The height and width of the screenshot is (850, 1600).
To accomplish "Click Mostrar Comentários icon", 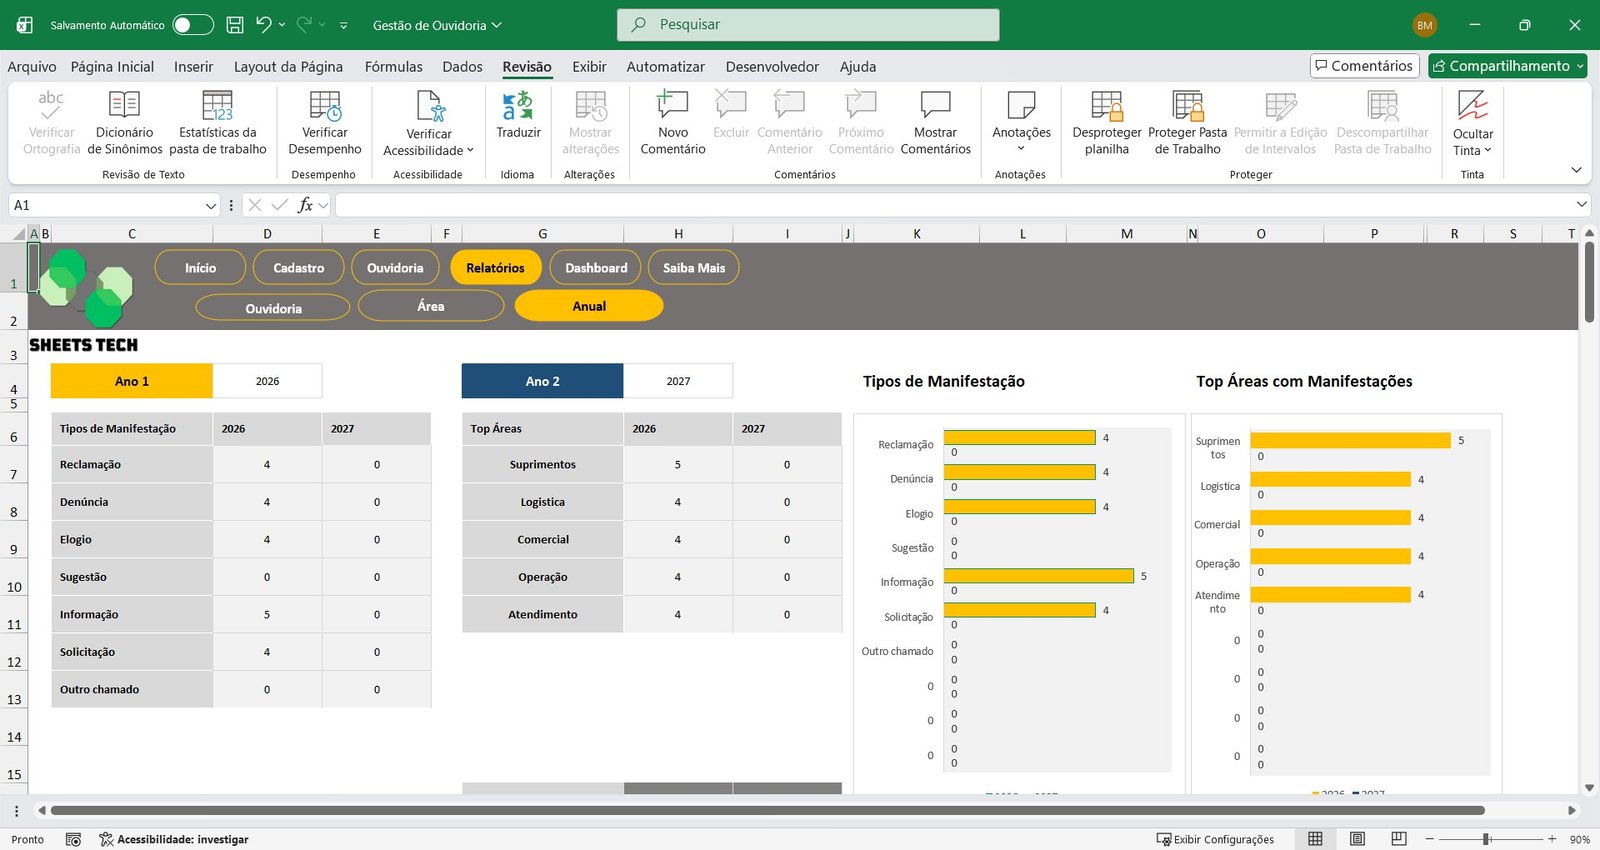I will point(935,106).
